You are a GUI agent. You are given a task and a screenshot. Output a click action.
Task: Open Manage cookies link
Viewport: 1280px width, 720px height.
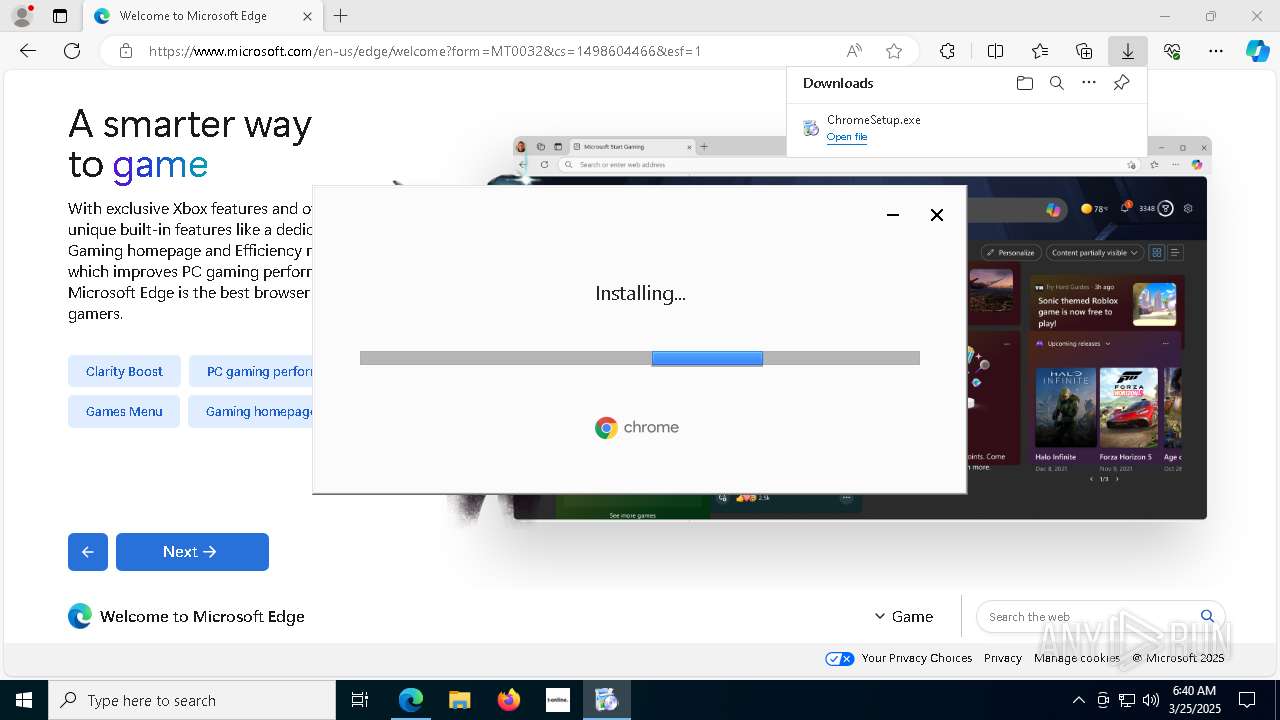pos(1077,658)
